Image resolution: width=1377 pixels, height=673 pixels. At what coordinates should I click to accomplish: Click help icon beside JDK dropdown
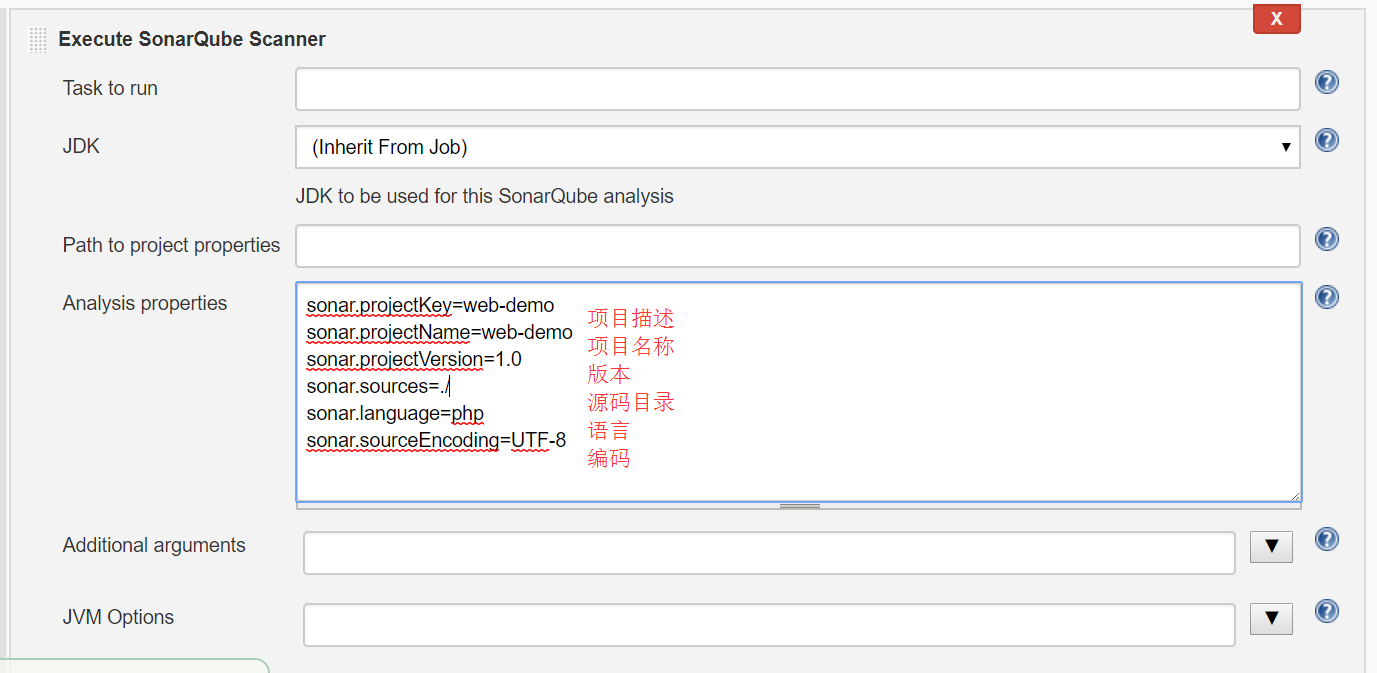pos(1327,140)
